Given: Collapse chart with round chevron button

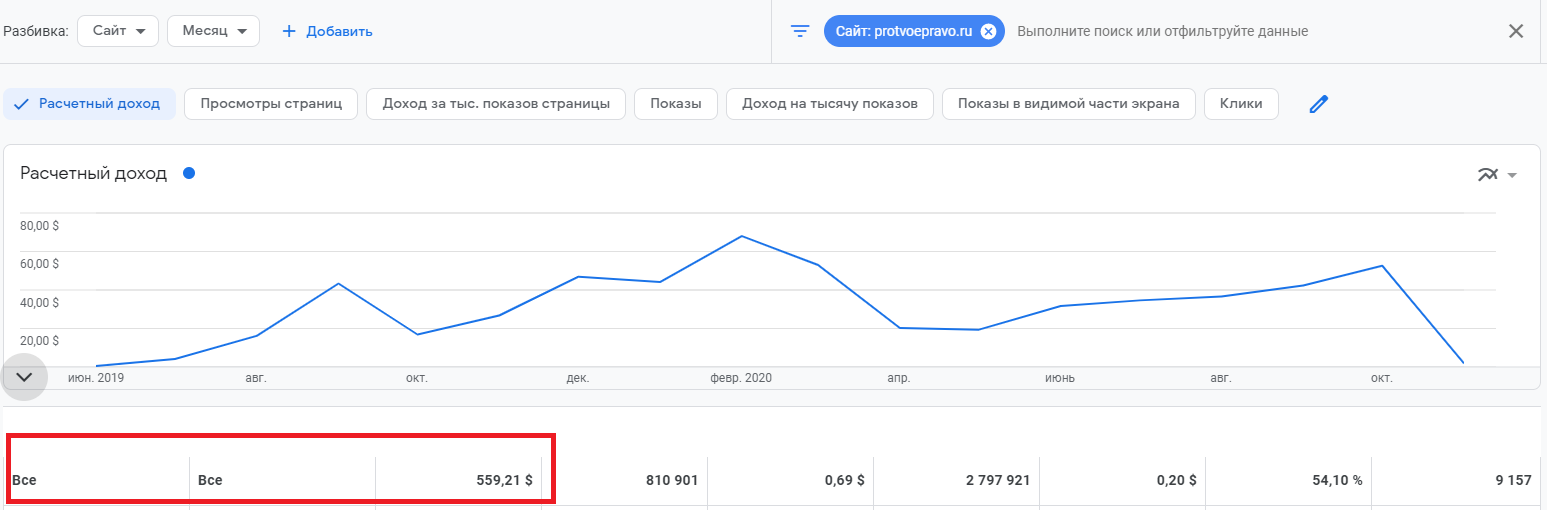Looking at the screenshot, I should pyautogui.click(x=25, y=377).
